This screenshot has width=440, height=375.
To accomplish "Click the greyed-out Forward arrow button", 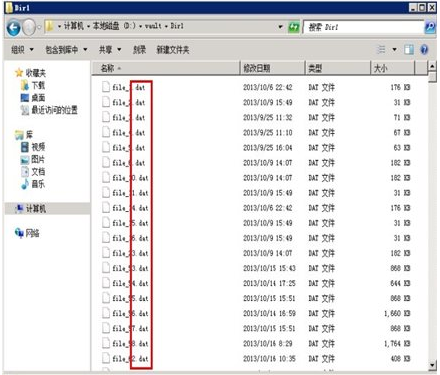I will [x=29, y=27].
